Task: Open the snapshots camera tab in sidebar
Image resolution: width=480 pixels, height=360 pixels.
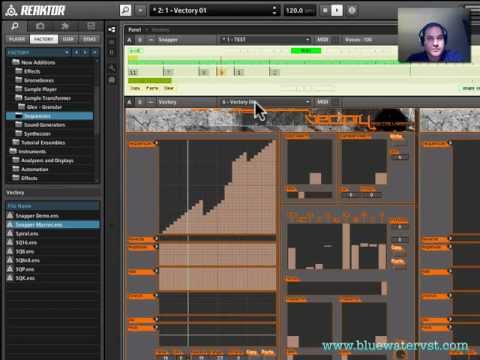Action: [x=40, y=26]
